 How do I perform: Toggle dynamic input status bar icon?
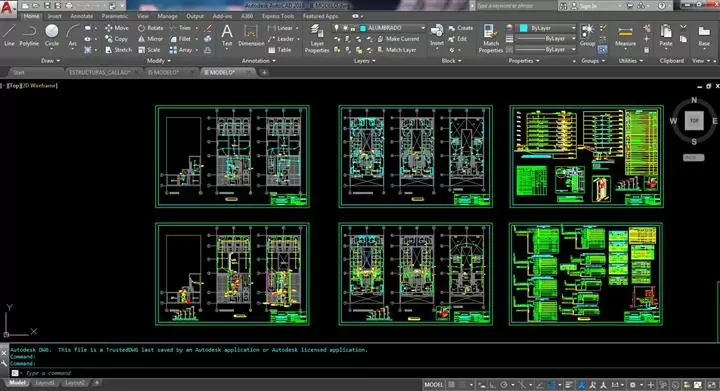pyautogui.click(x=481, y=385)
